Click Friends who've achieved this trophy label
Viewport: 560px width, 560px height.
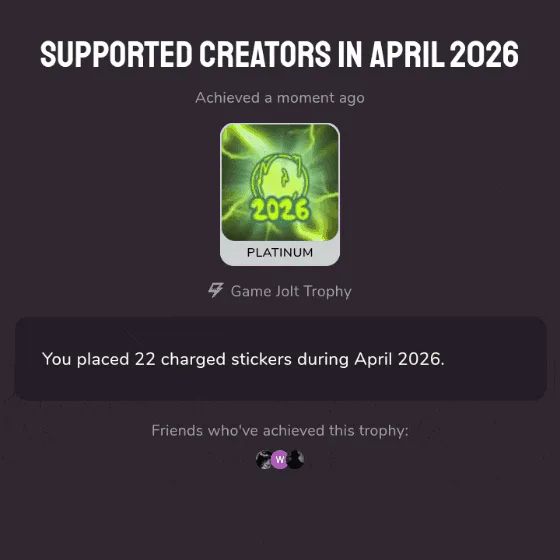(280, 431)
